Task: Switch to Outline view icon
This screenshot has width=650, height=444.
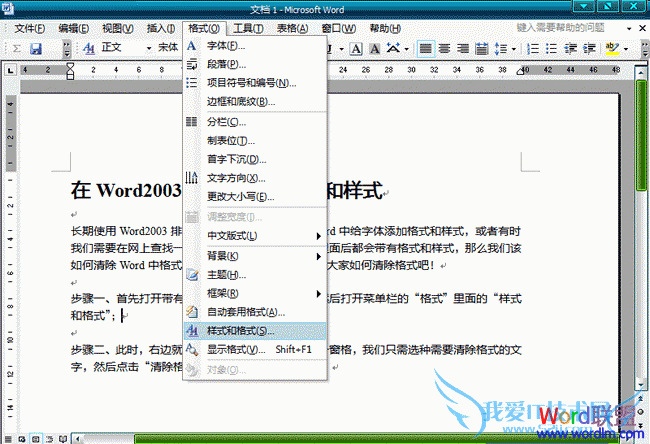Action: [x=50, y=439]
